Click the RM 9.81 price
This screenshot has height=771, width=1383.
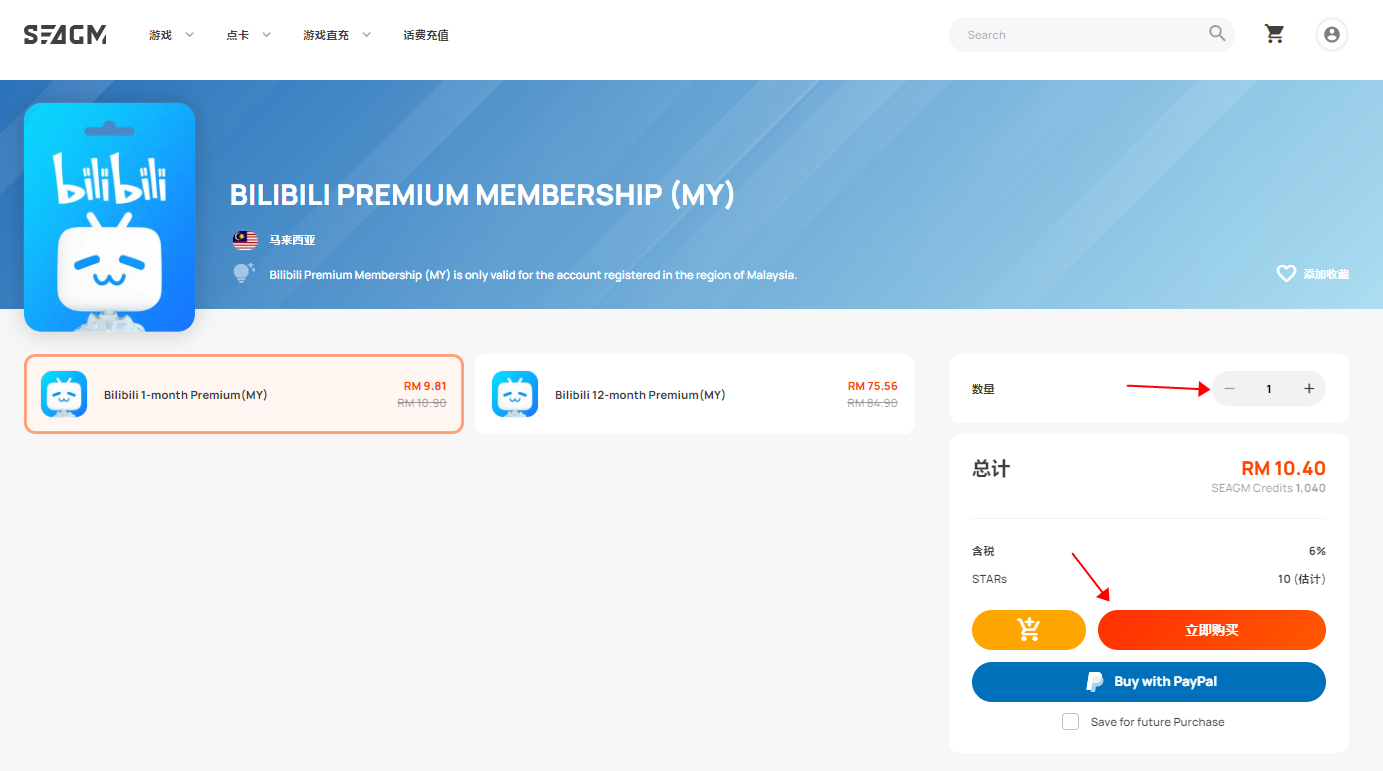coord(425,386)
